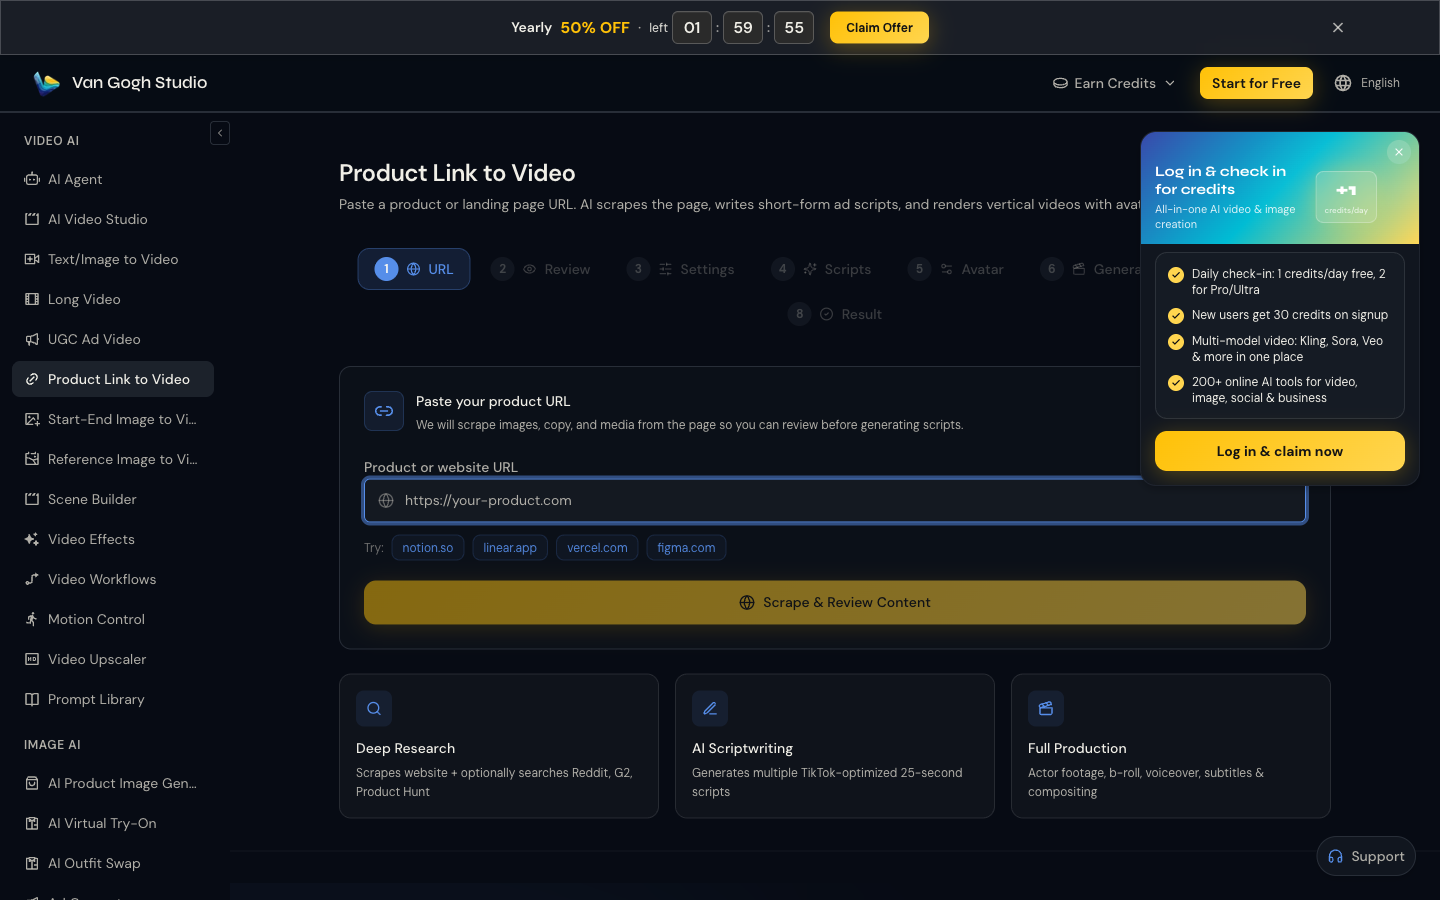
Task: Click Scrape & Review Content button
Action: coord(835,602)
